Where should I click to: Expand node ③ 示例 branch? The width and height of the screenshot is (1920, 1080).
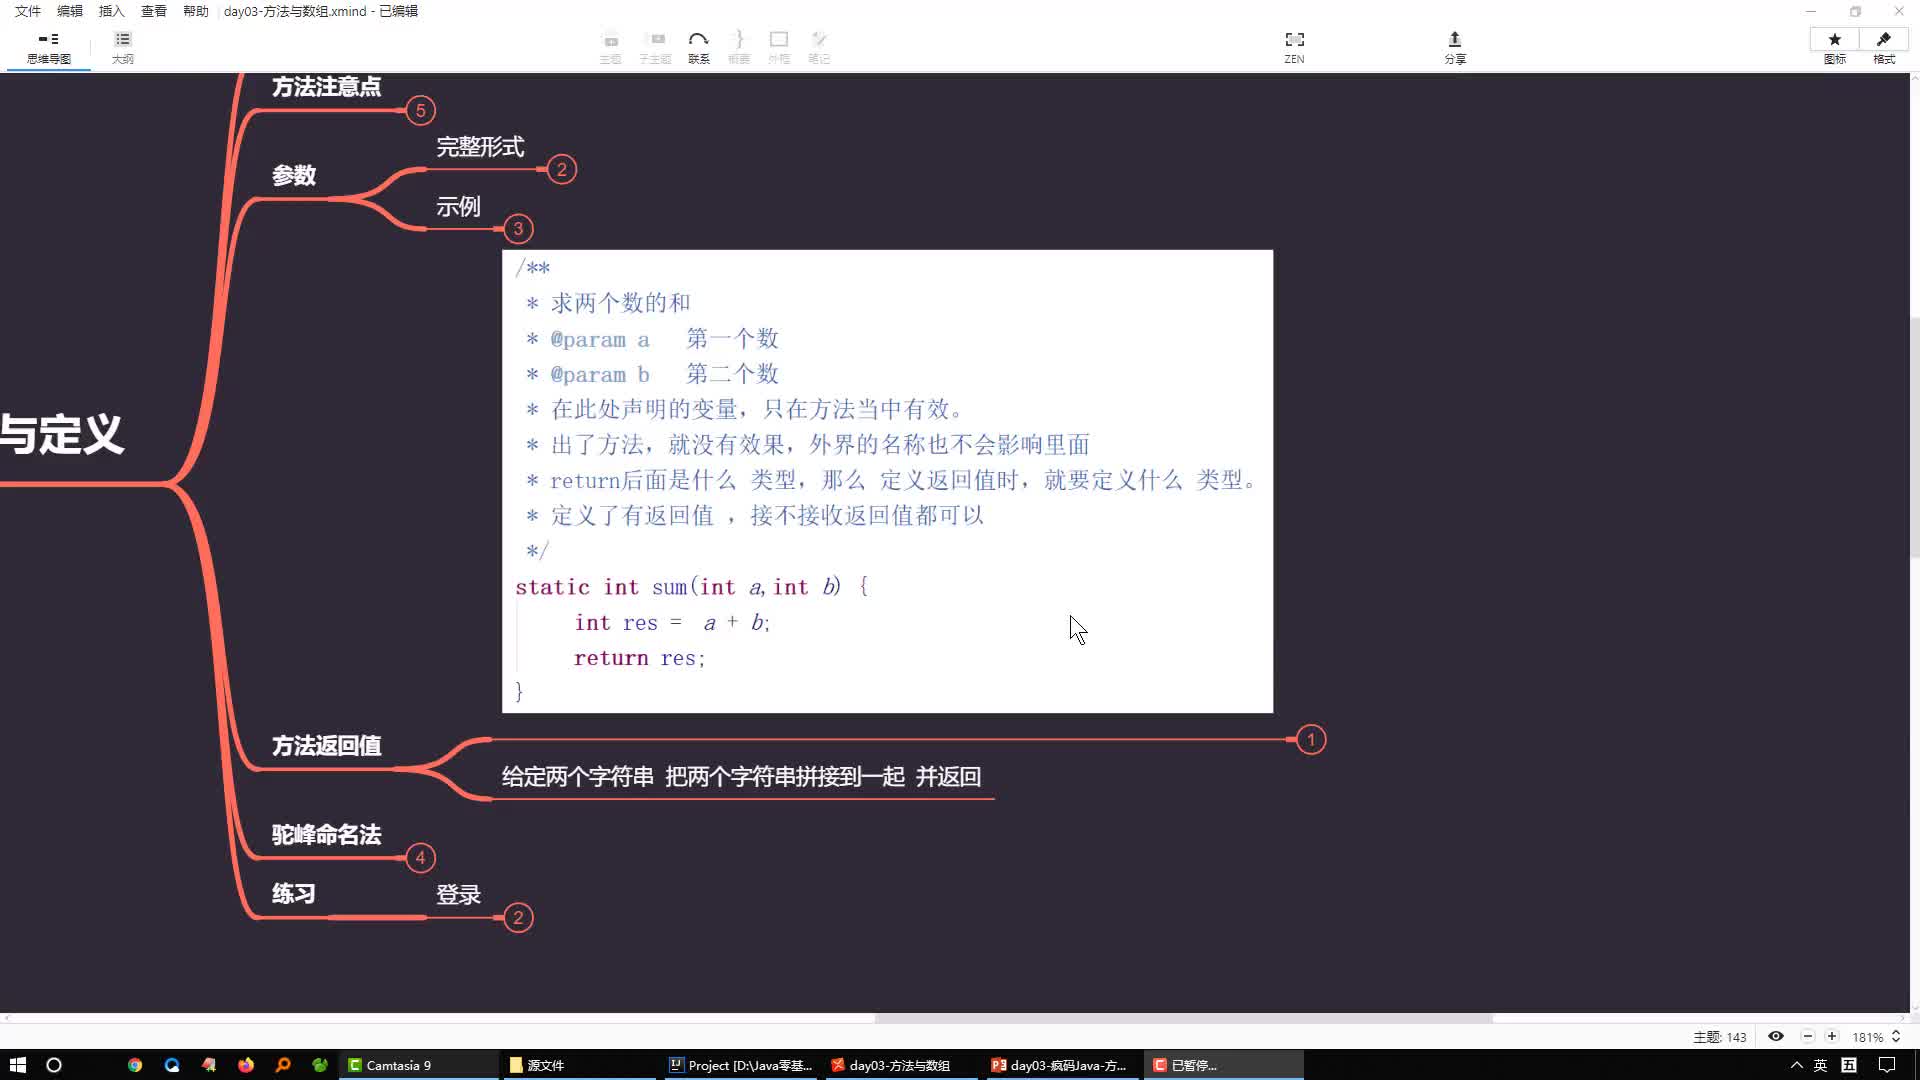point(517,228)
